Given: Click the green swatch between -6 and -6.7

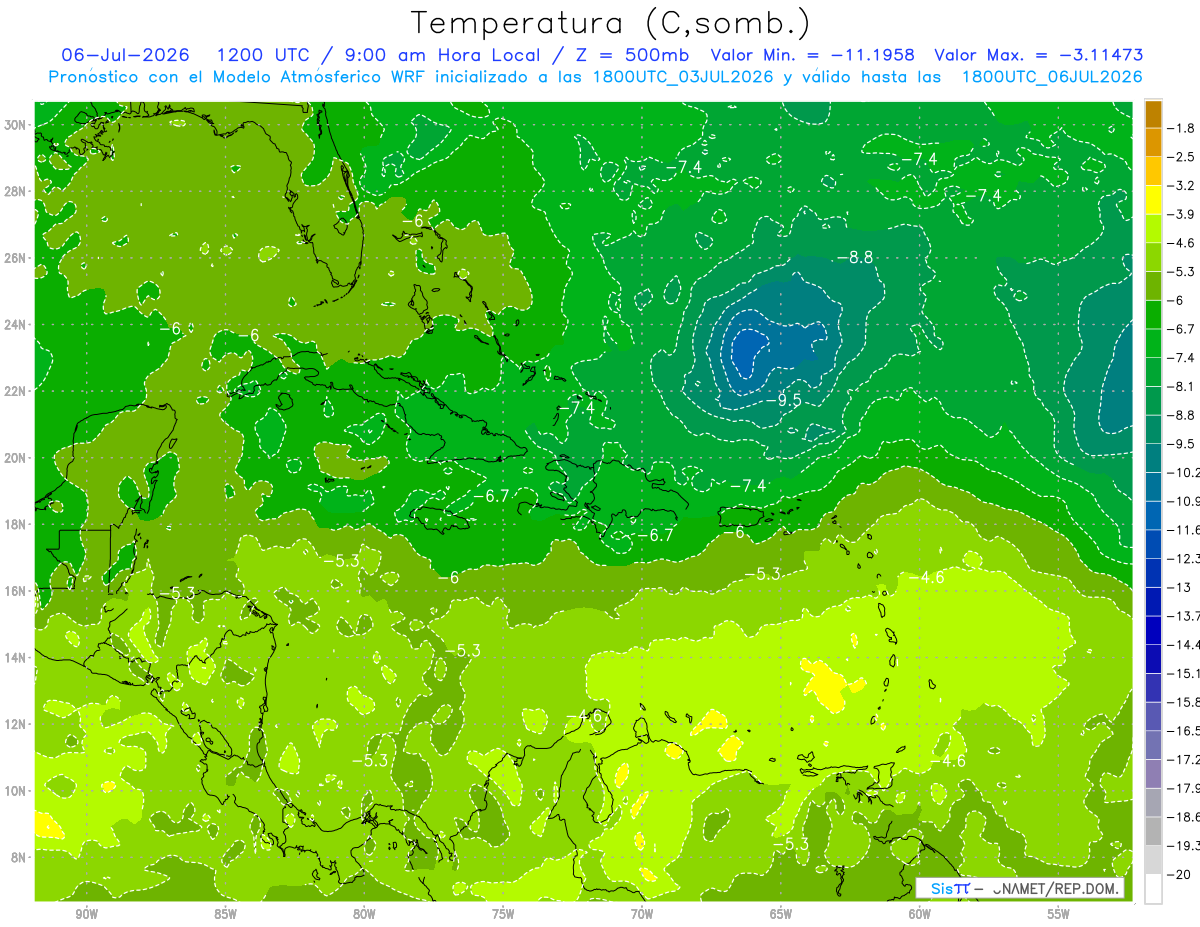Looking at the screenshot, I should click(x=1153, y=315).
